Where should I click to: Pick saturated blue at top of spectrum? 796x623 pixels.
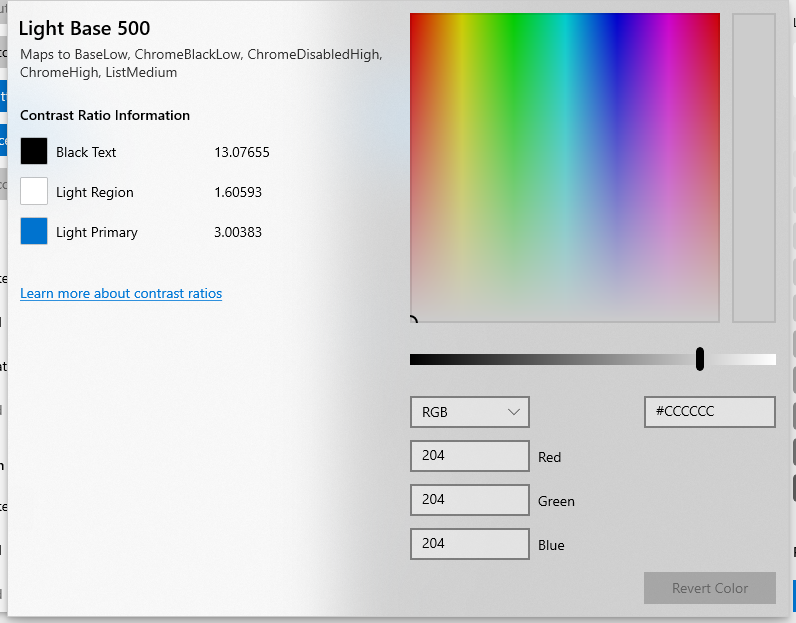(617, 20)
